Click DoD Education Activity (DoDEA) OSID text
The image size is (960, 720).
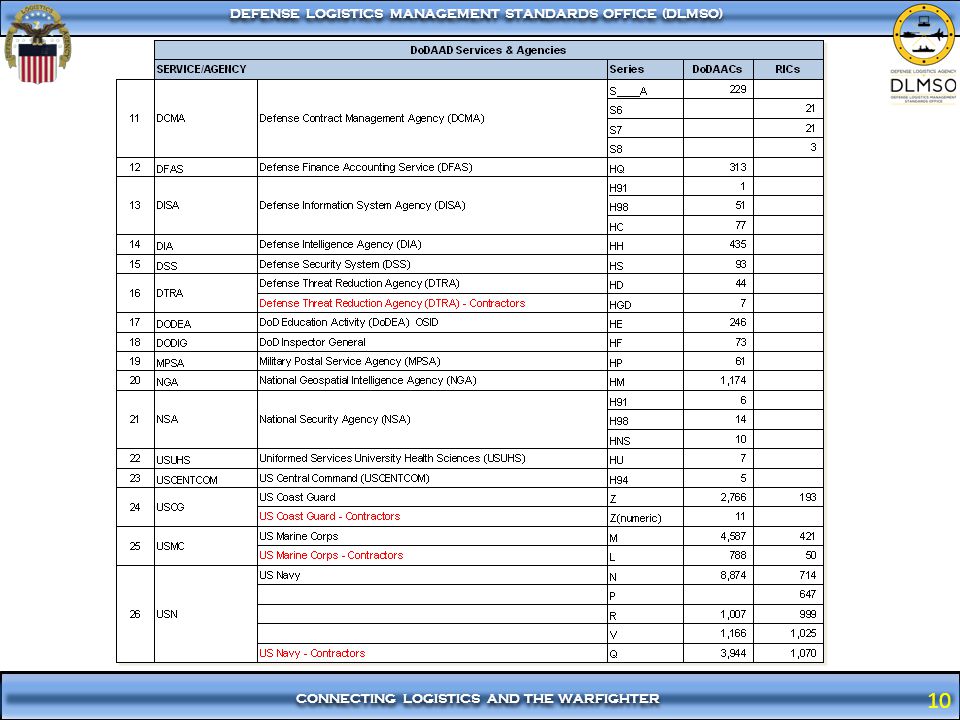tap(348, 322)
